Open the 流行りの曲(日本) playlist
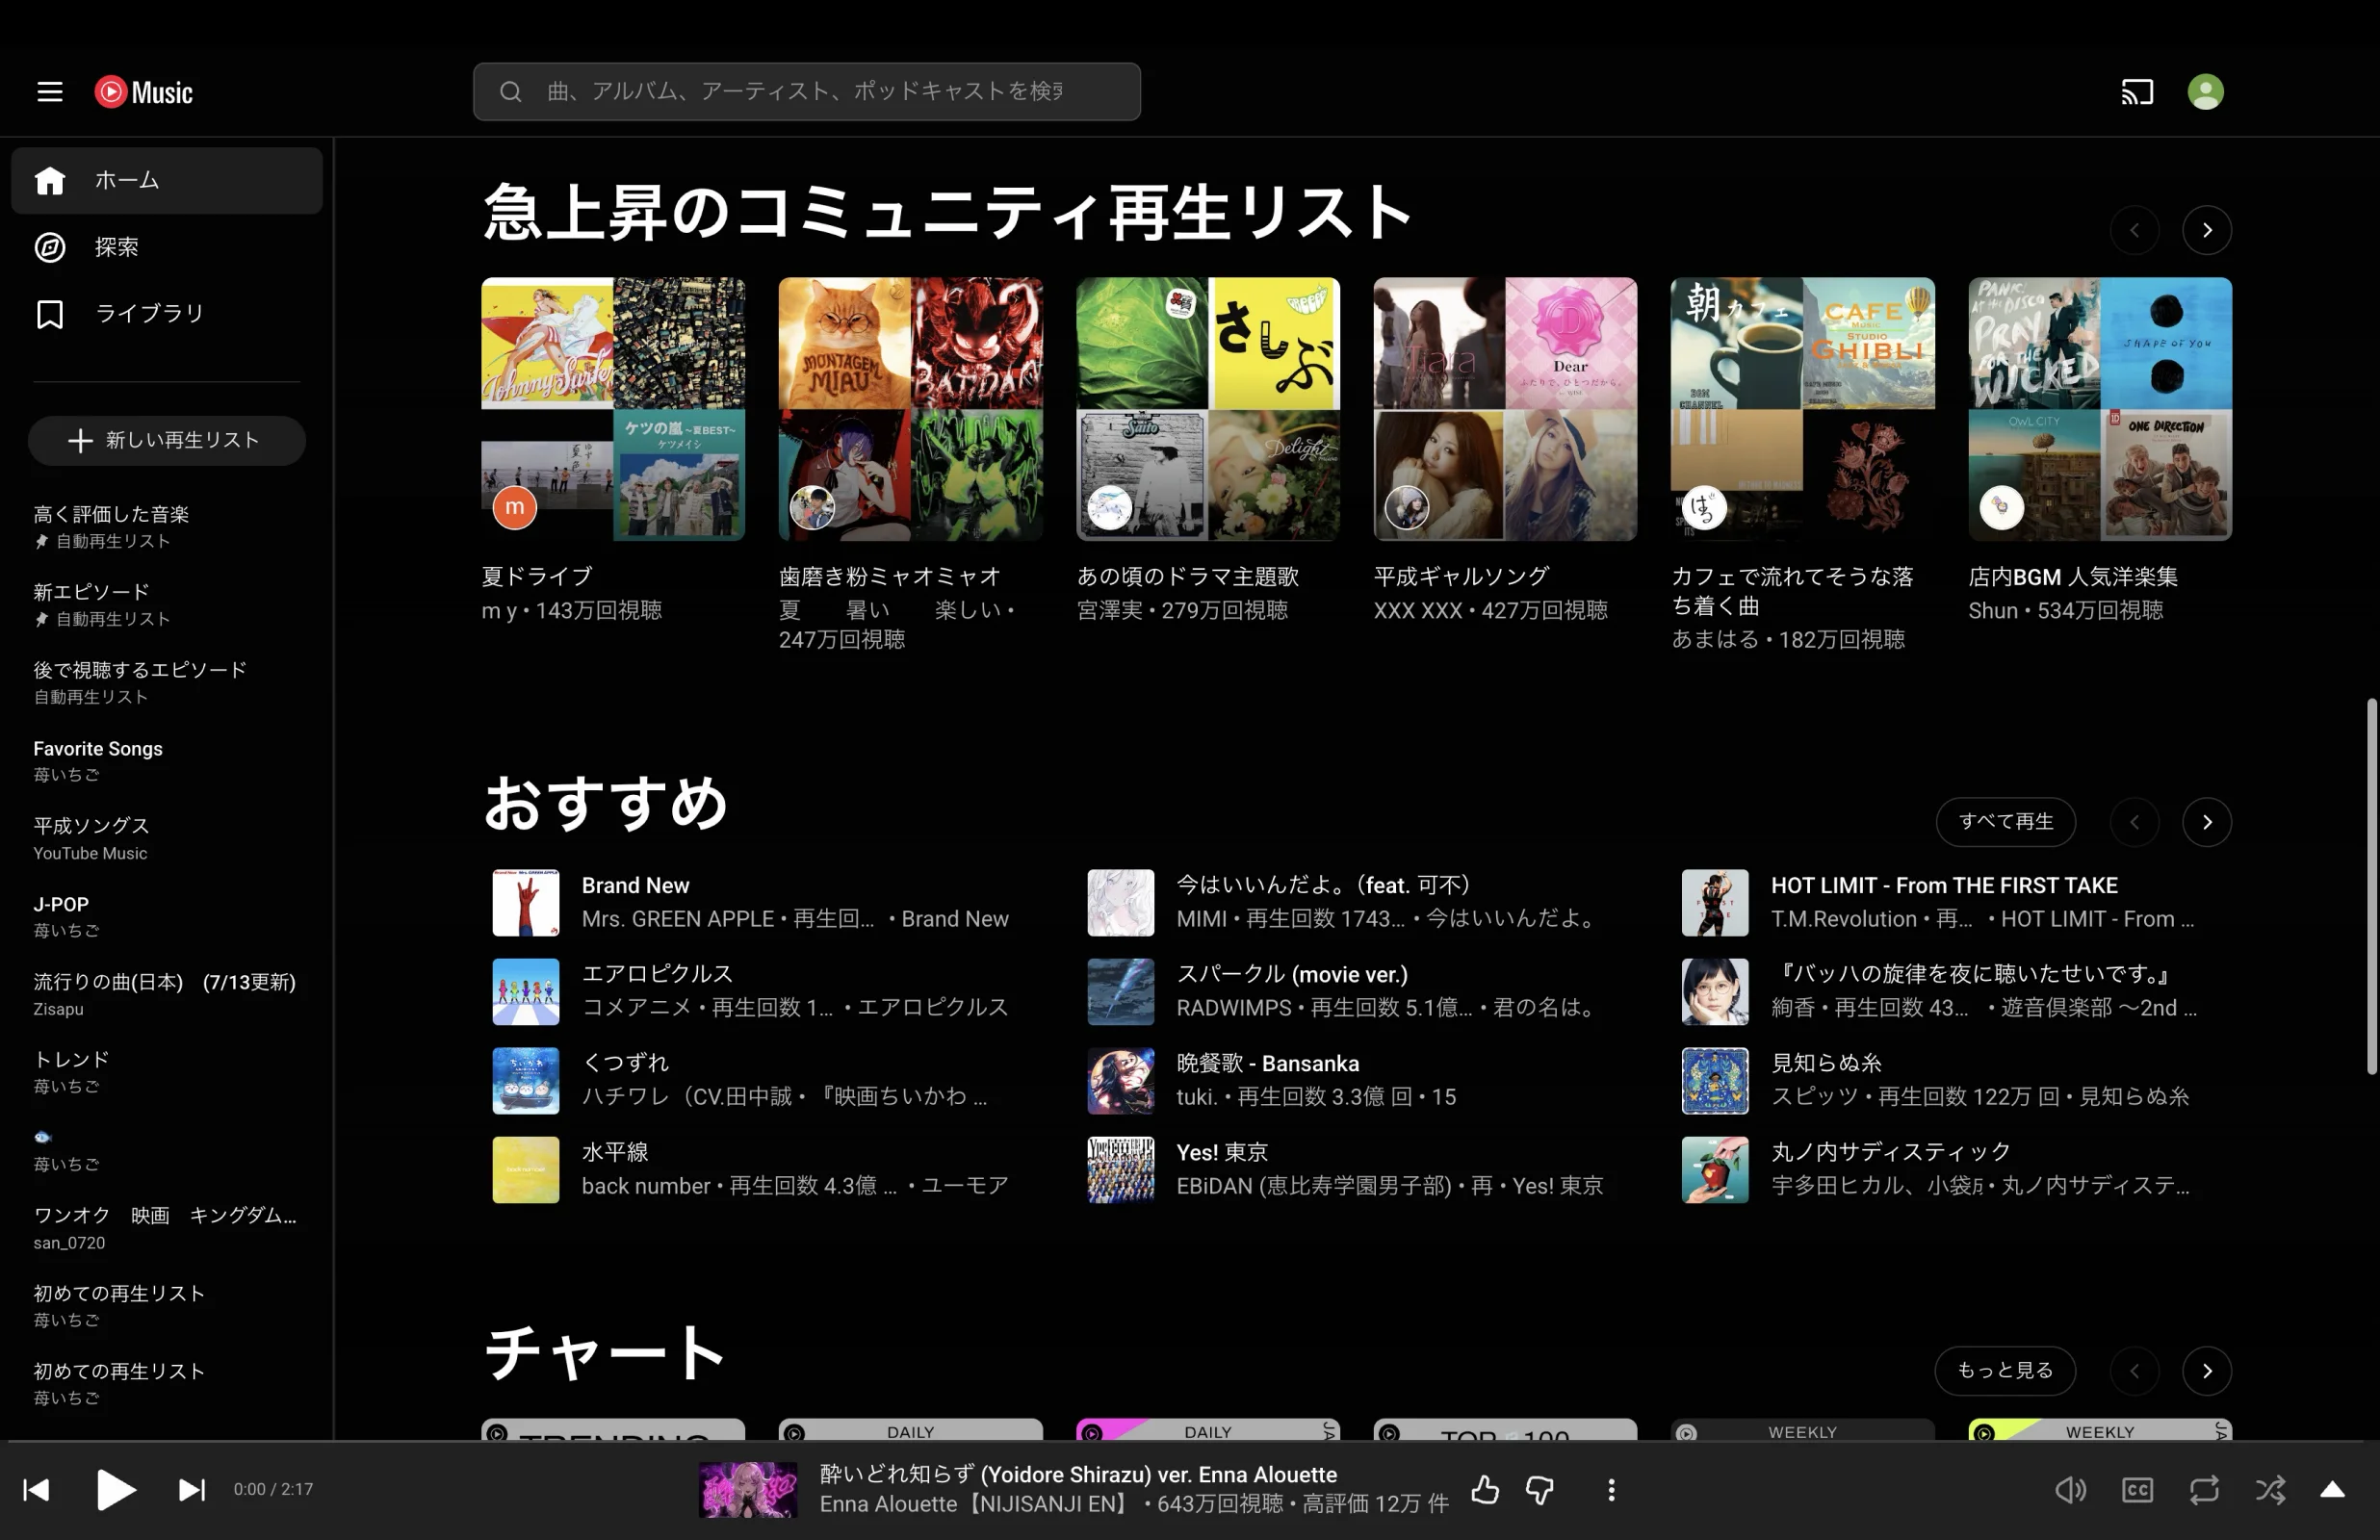This screenshot has width=2380, height=1540. (167, 995)
